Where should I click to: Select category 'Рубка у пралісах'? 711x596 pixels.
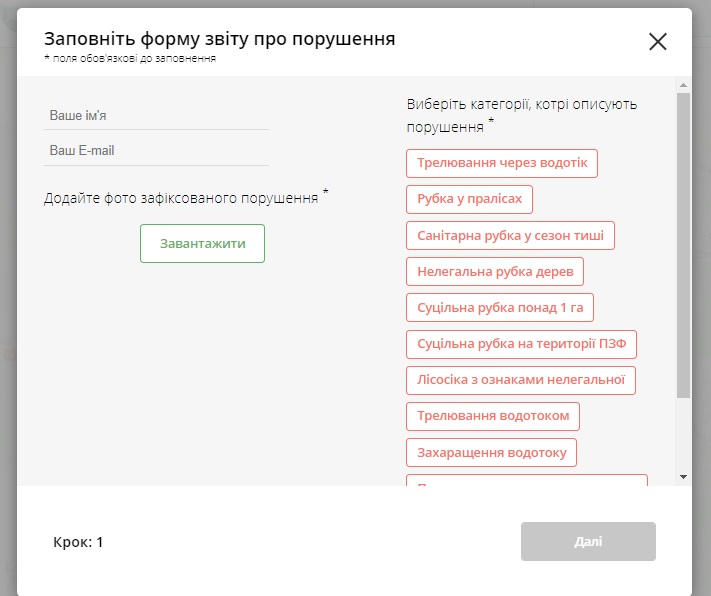click(469, 199)
